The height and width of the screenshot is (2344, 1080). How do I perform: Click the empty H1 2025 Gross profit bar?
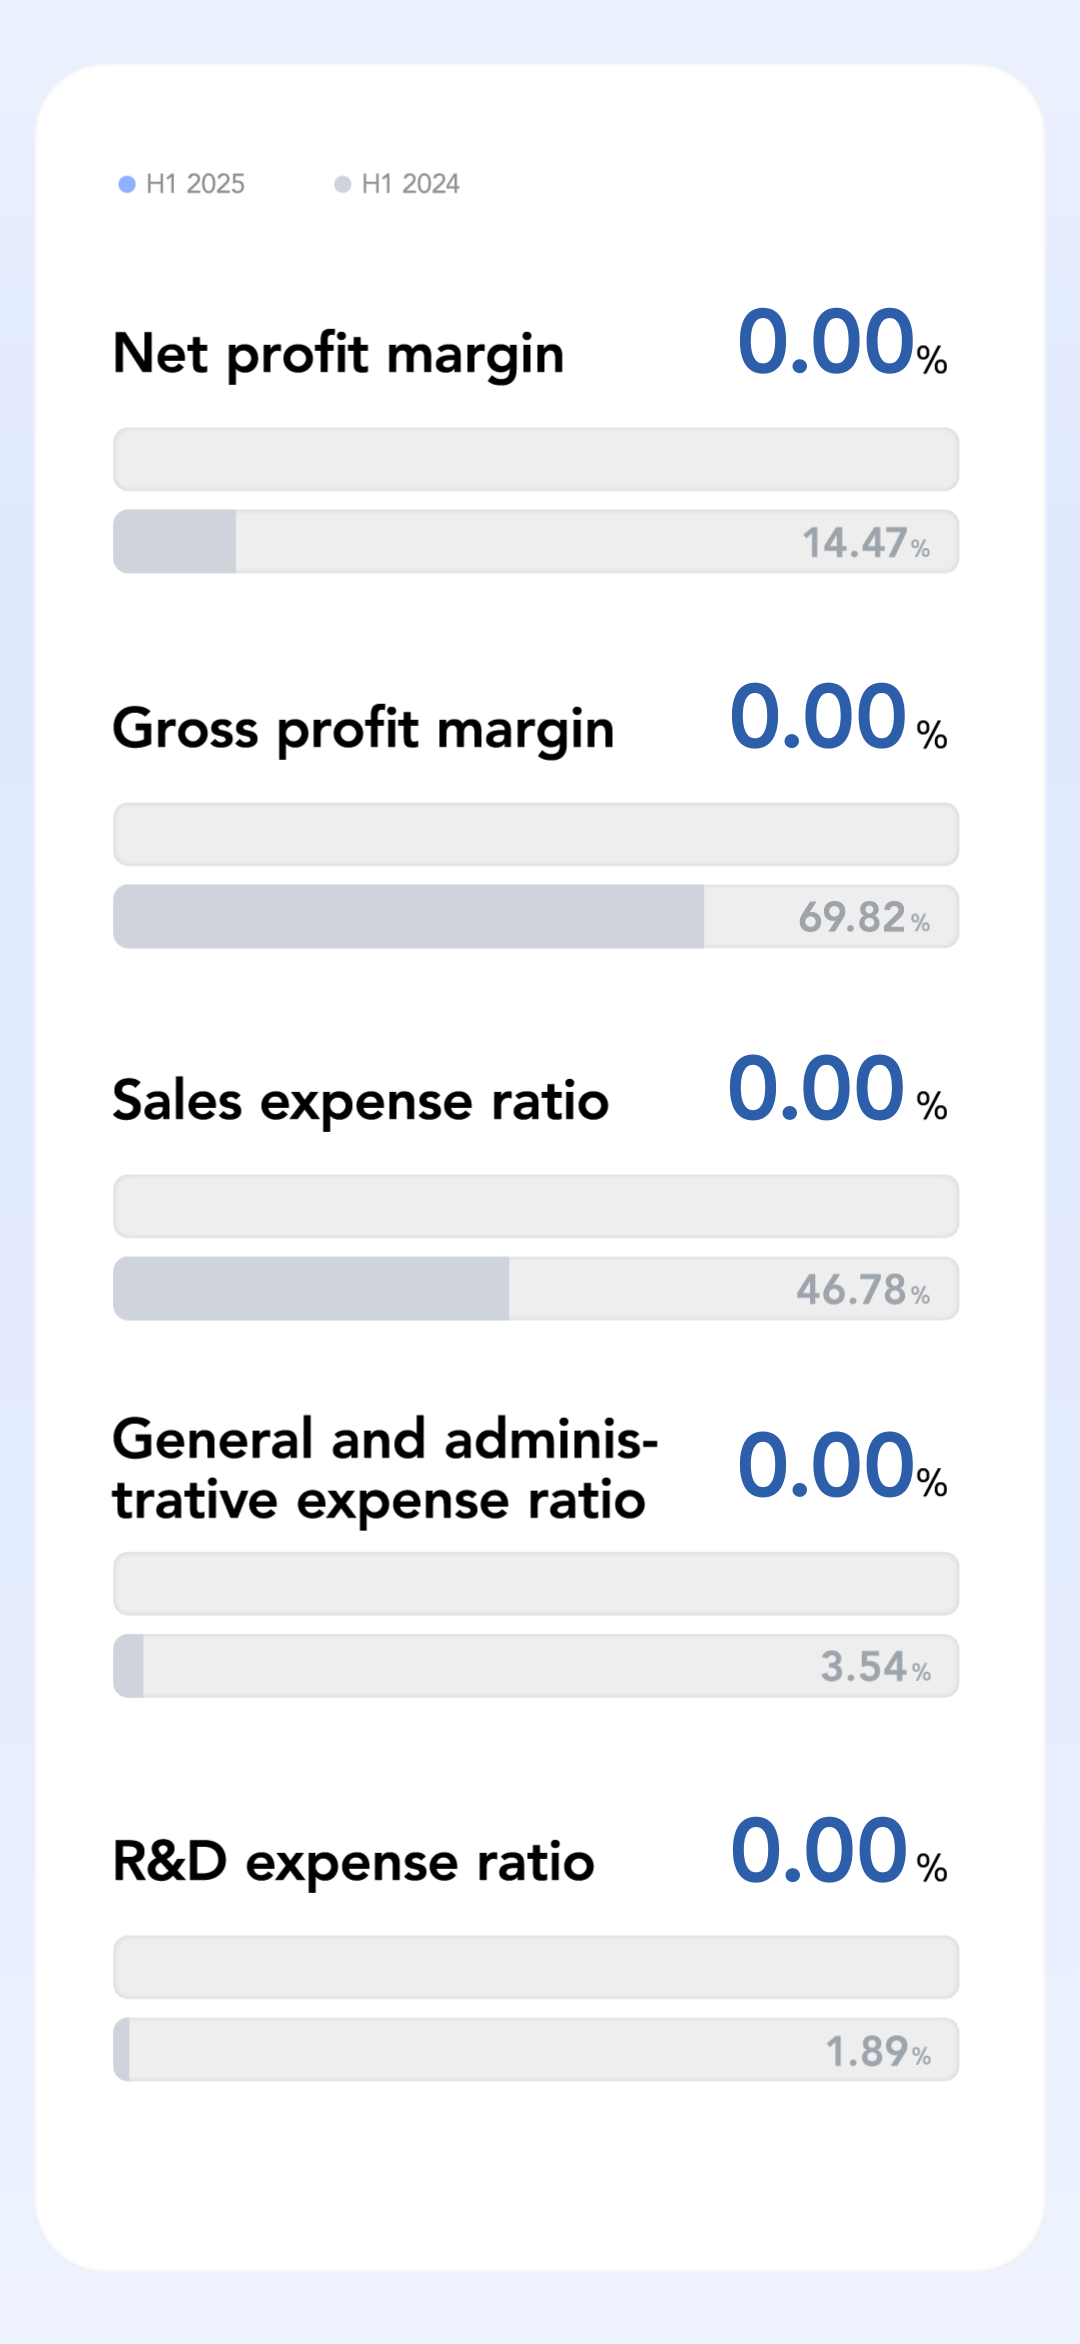pyautogui.click(x=536, y=834)
